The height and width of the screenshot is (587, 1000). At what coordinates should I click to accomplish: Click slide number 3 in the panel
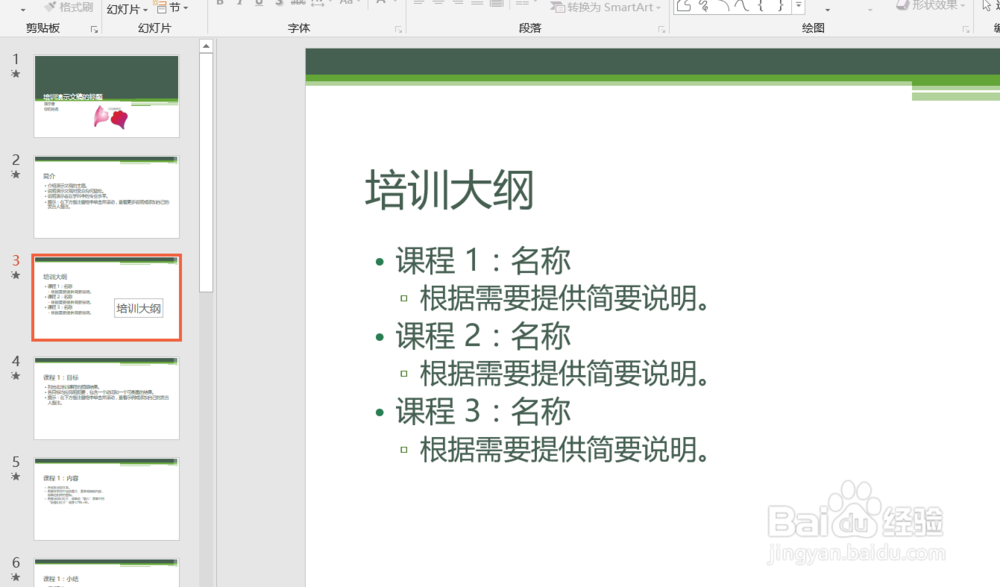[x=16, y=260]
